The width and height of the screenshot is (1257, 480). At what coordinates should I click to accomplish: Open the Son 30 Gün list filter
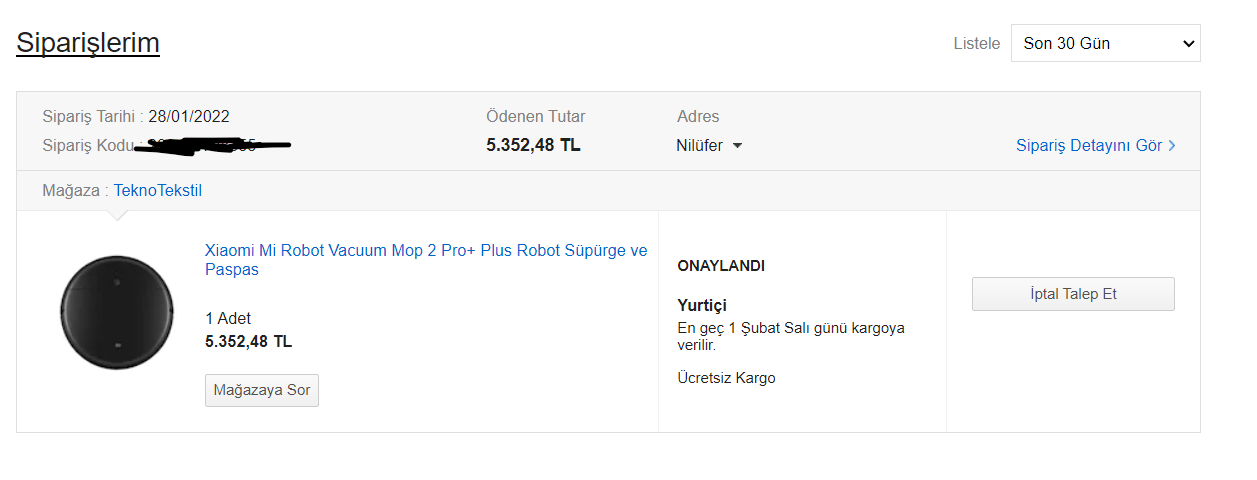click(x=1105, y=43)
